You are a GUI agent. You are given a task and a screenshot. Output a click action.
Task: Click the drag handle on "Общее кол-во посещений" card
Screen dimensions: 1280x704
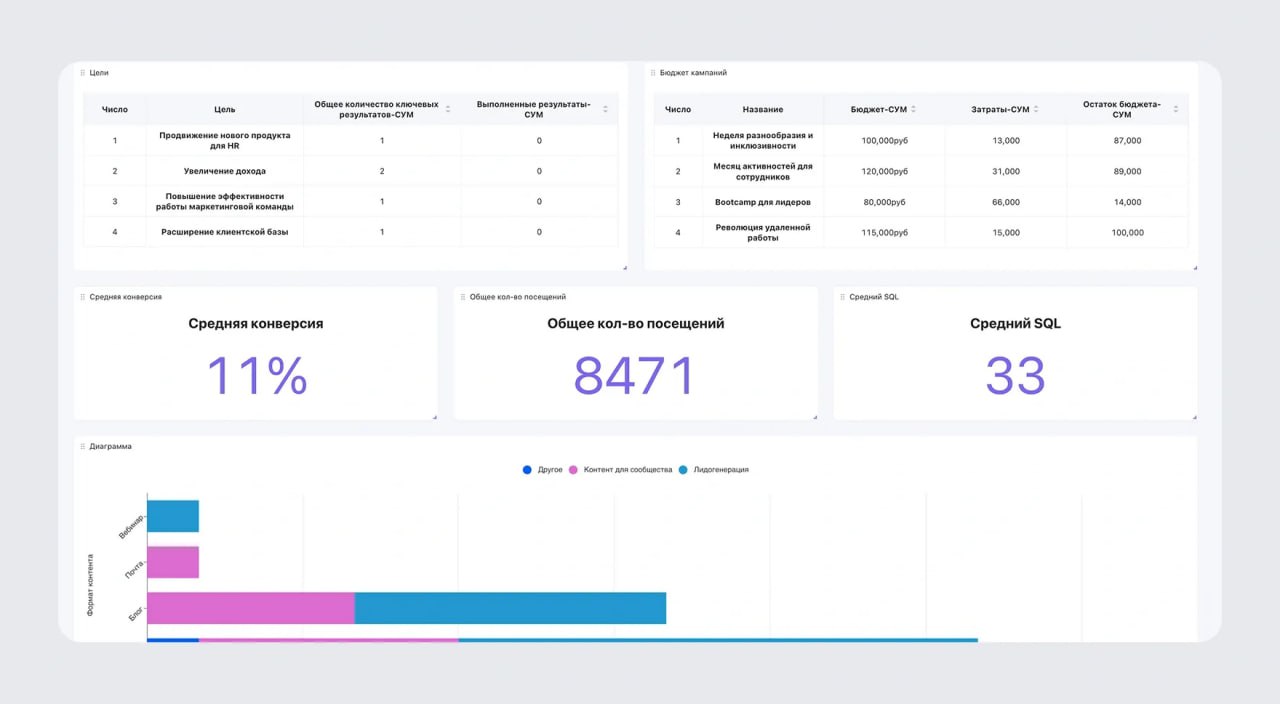[x=463, y=297]
